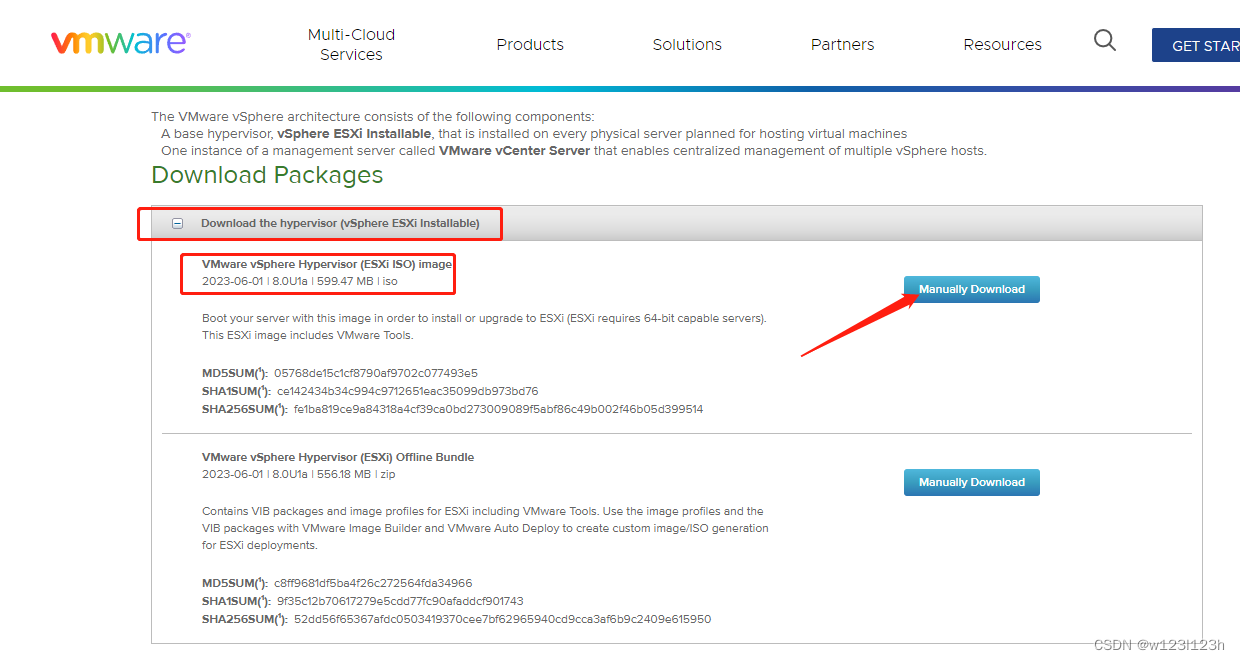The height and width of the screenshot is (660, 1240).
Task: Click the ISO SHA1SUM value ce142434b34c994c...
Action: coord(407,391)
